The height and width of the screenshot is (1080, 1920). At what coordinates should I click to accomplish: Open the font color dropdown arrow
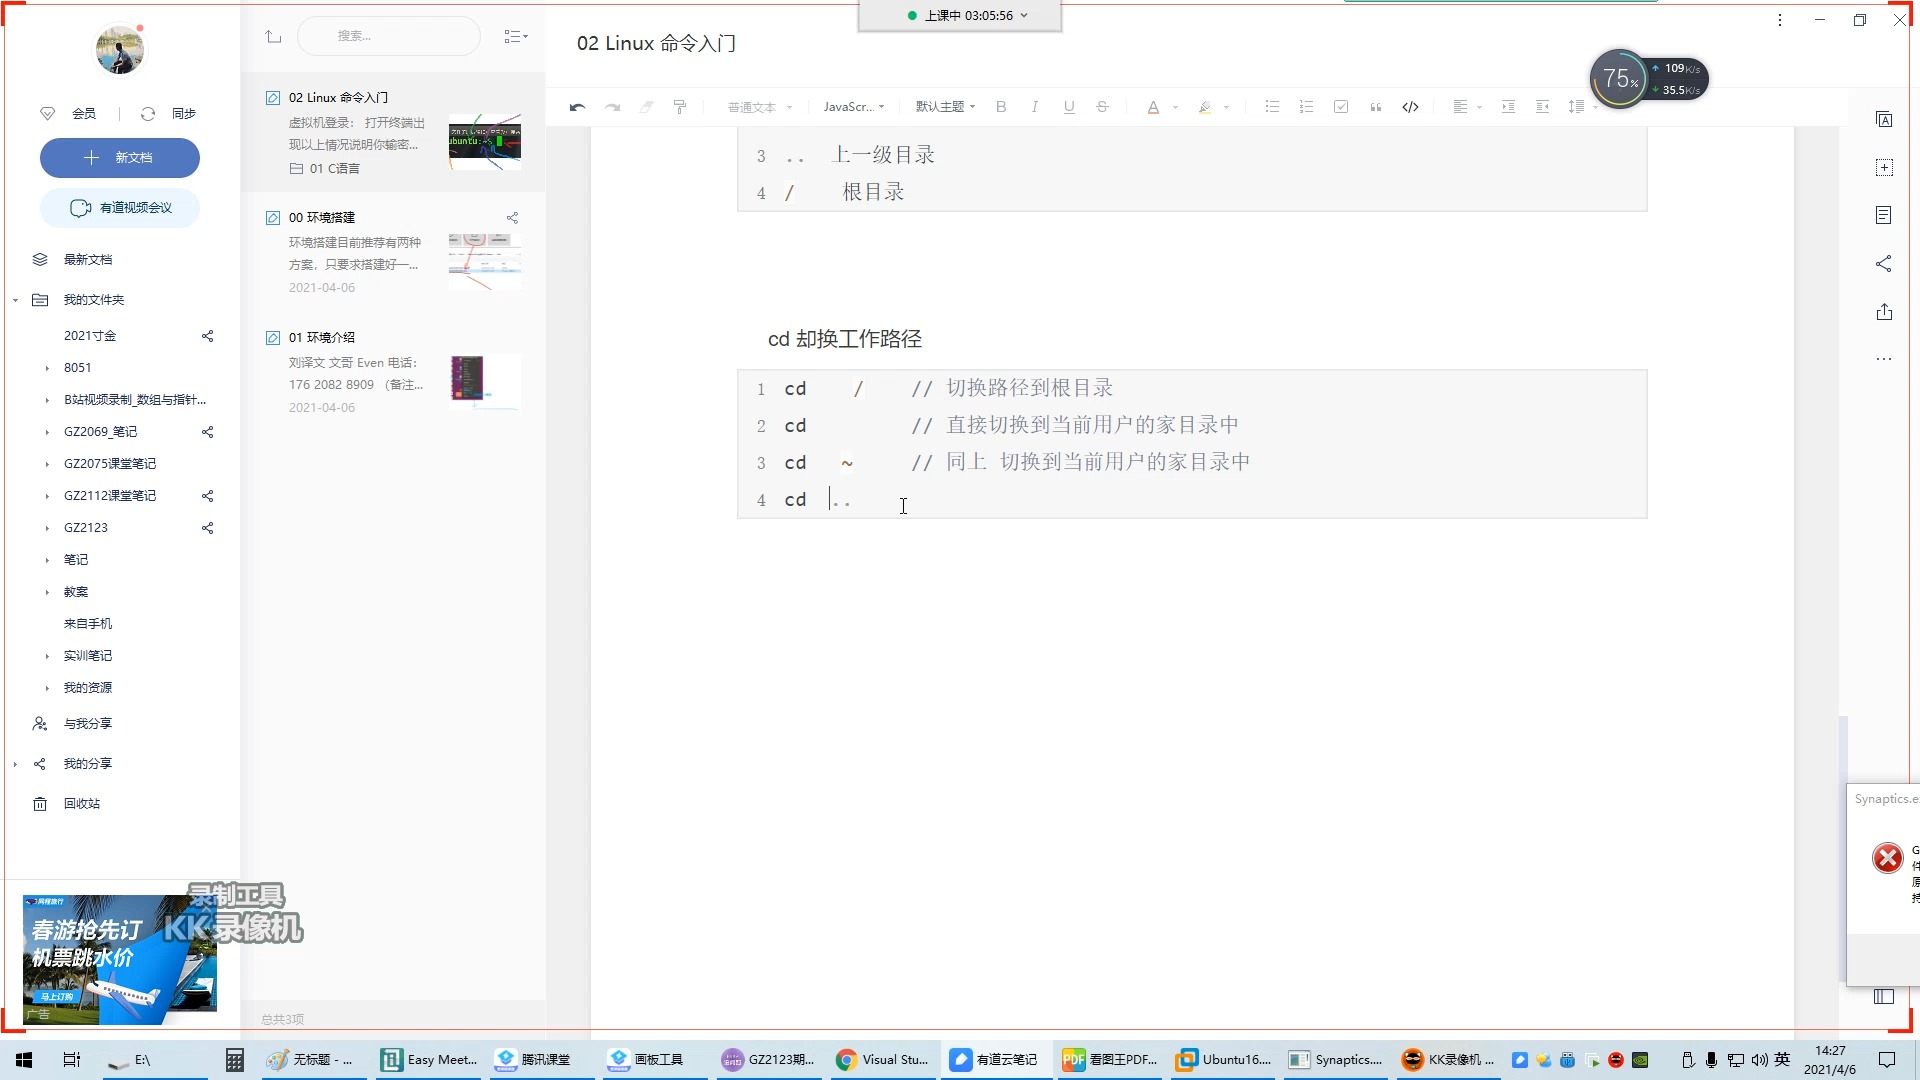[1175, 107]
